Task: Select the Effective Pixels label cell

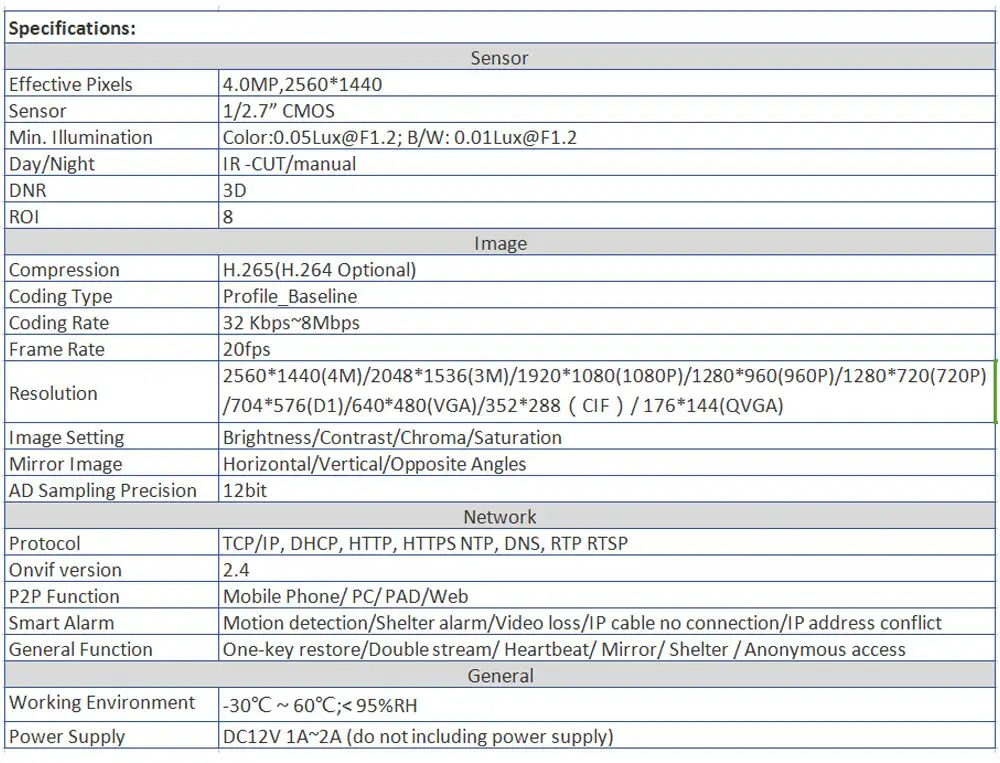Action: pos(112,84)
